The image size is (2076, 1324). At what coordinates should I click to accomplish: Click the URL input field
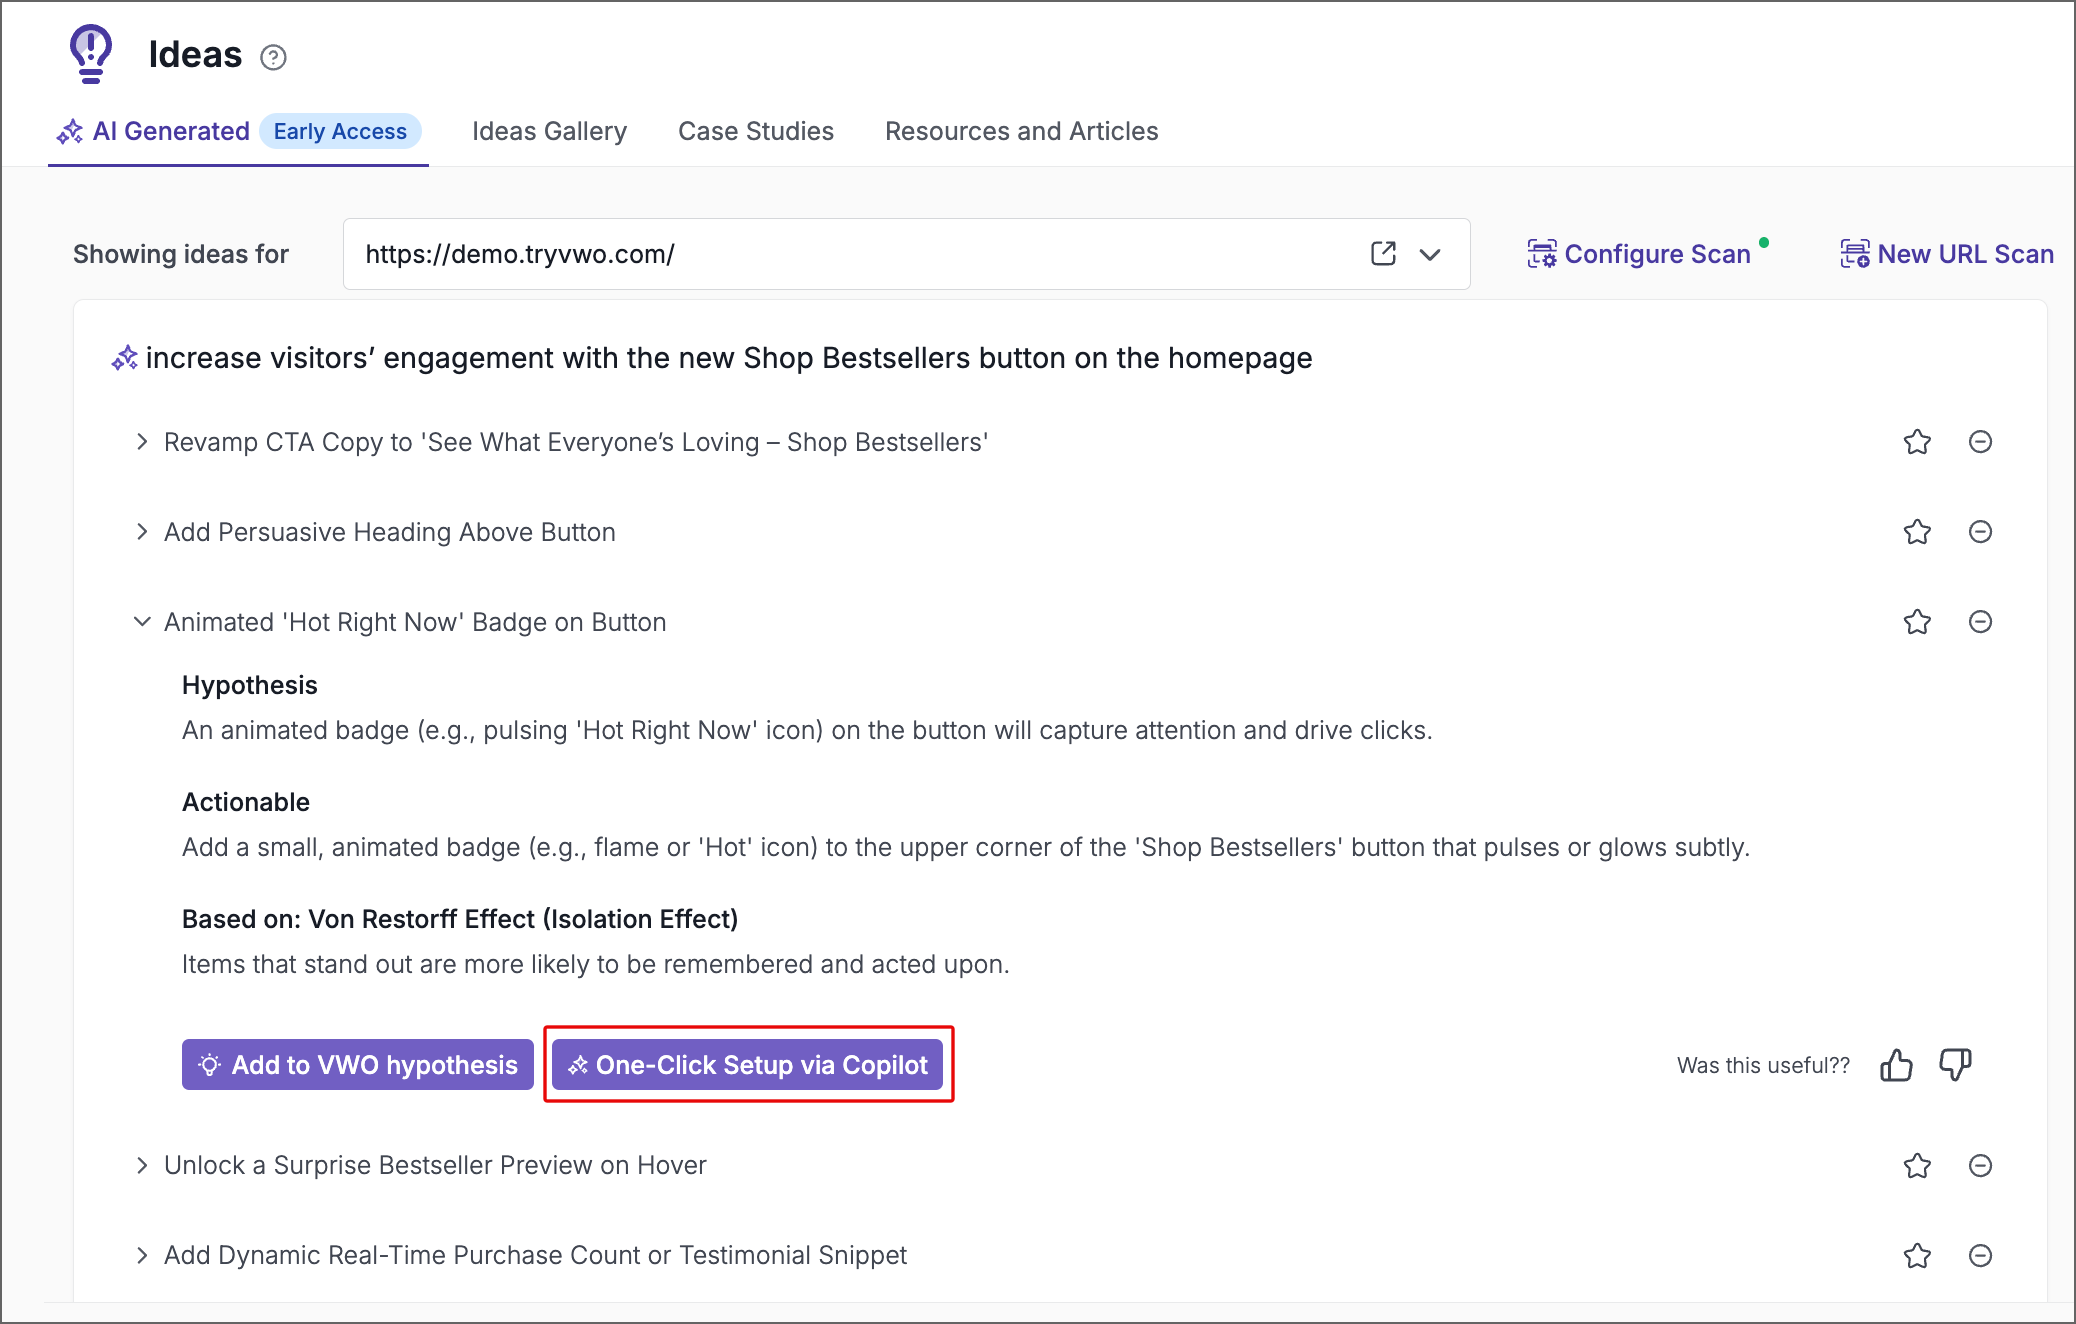[x=906, y=254]
